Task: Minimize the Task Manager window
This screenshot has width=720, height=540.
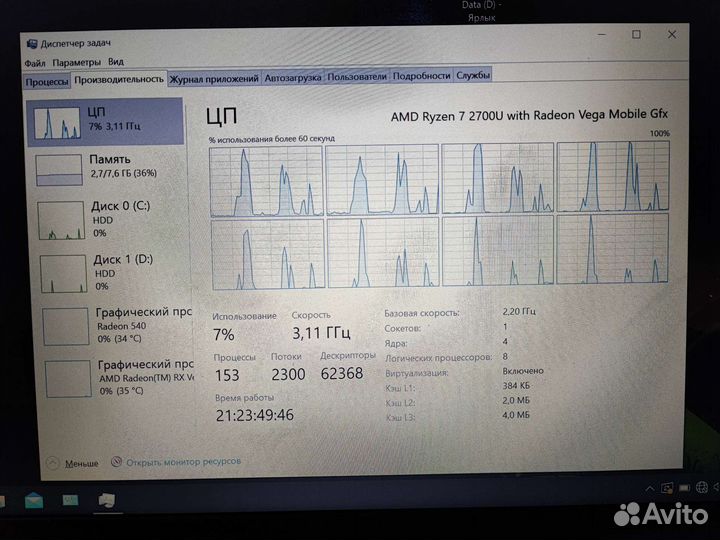Action: click(602, 34)
